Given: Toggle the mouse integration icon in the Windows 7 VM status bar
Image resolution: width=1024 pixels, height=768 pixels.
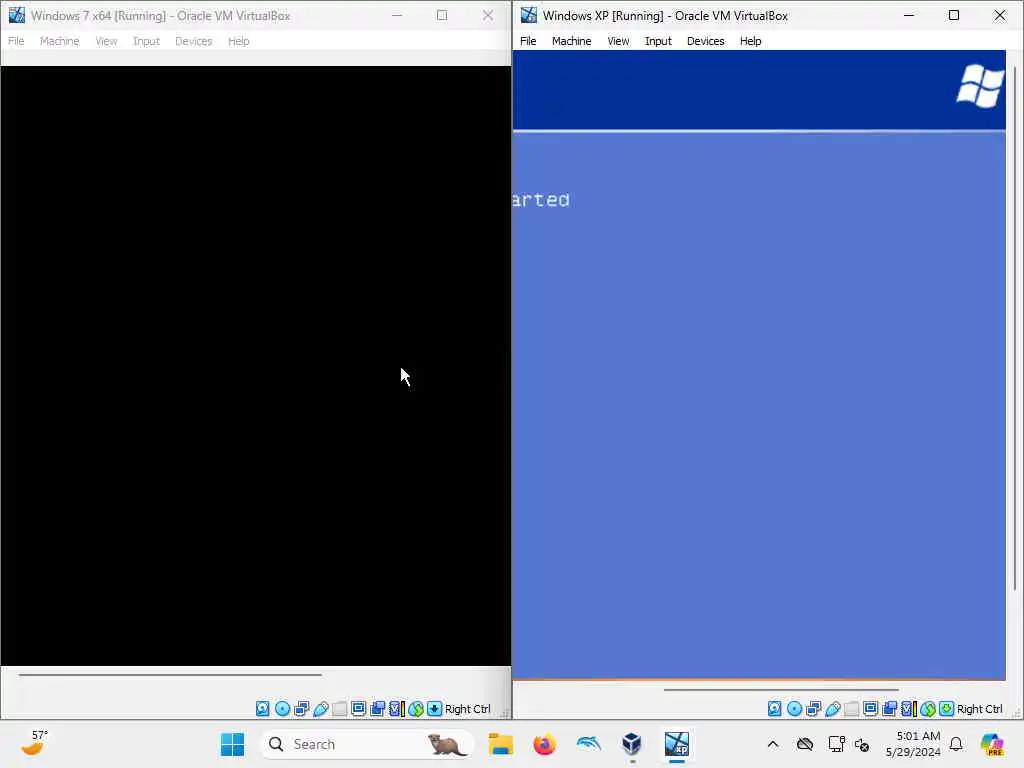Looking at the screenshot, I should pyautogui.click(x=416, y=709).
